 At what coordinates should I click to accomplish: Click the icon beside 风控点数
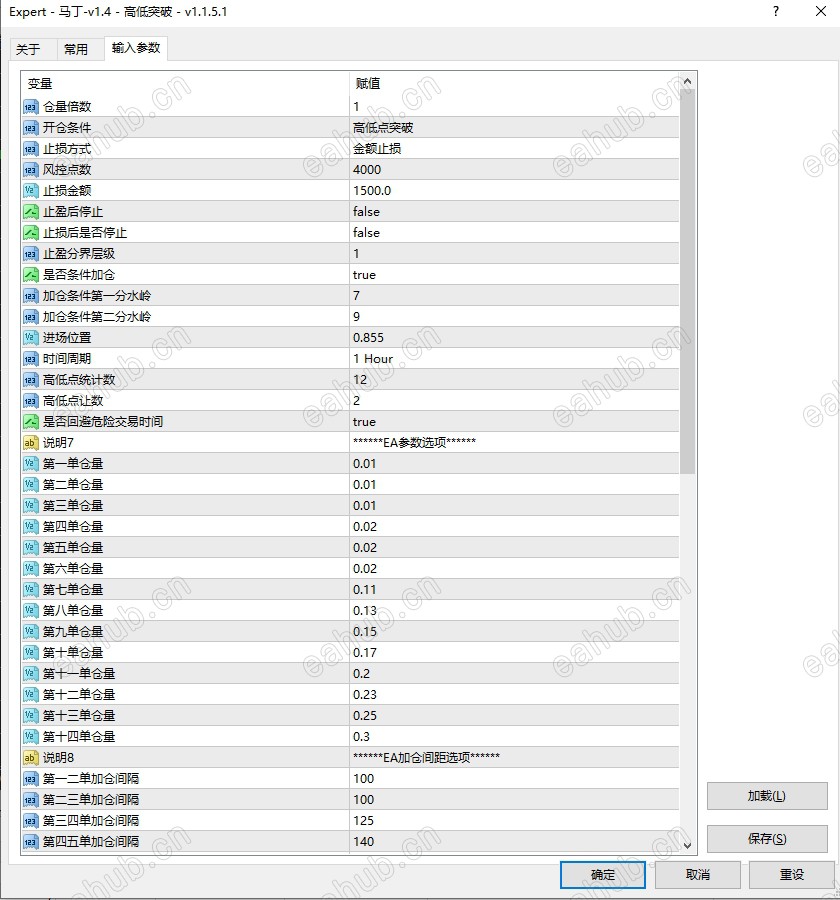click(x=30, y=170)
